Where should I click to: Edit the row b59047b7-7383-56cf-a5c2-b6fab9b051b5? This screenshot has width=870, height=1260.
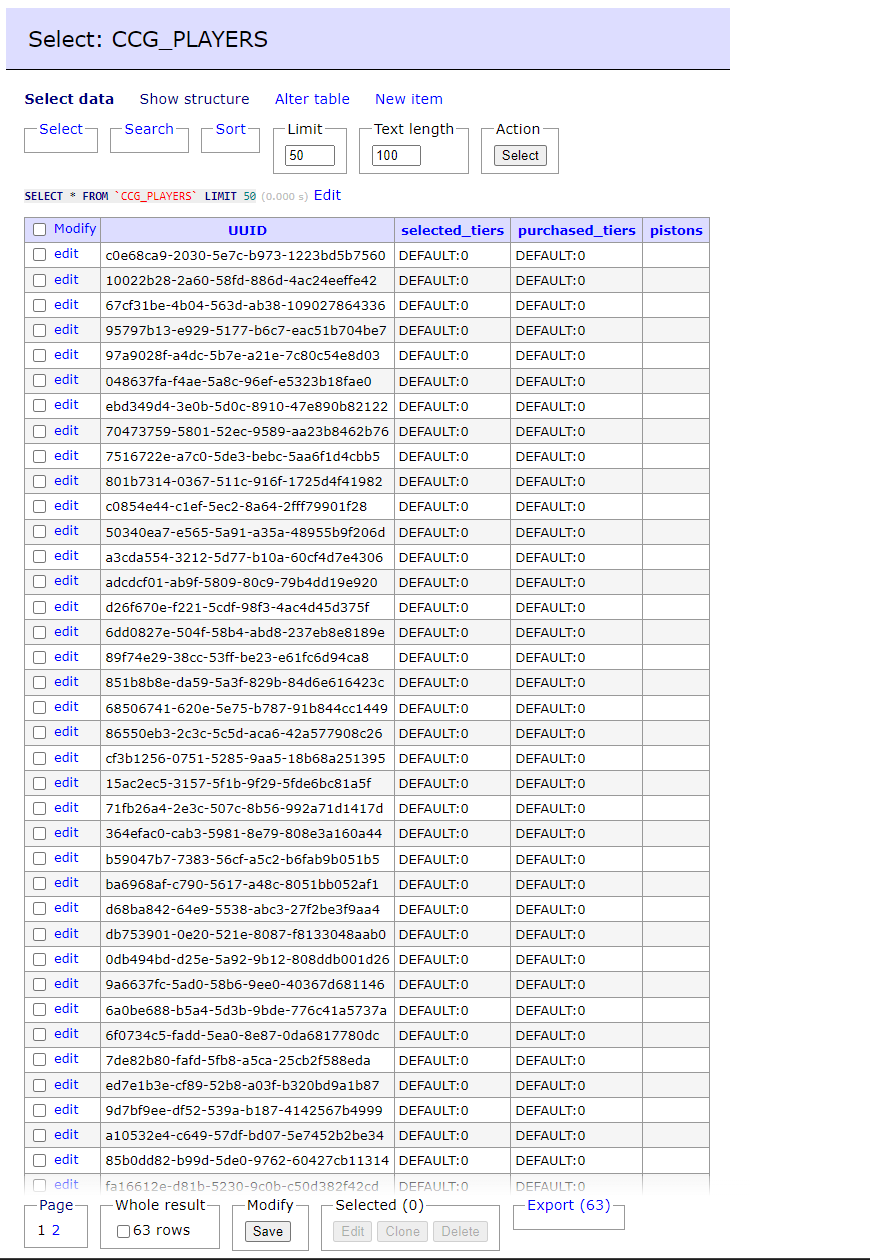pos(66,857)
